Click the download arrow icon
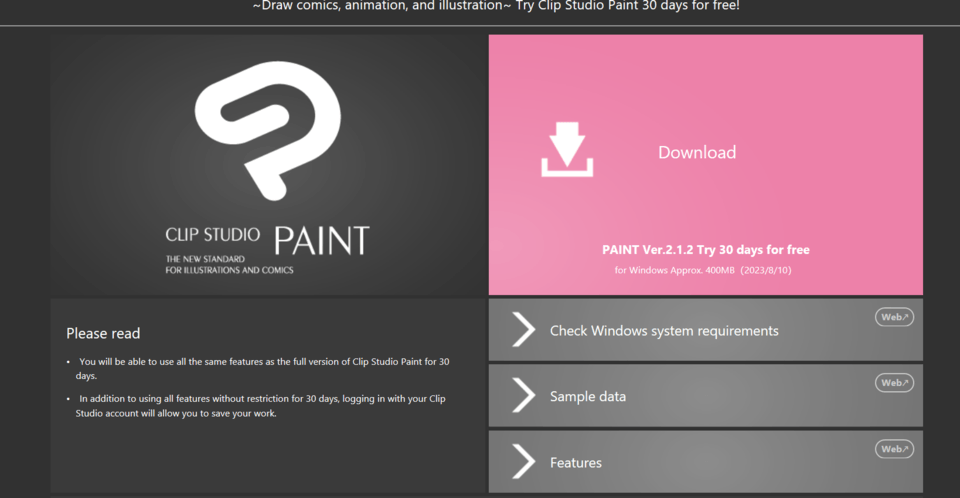The image size is (960, 498). 567,150
